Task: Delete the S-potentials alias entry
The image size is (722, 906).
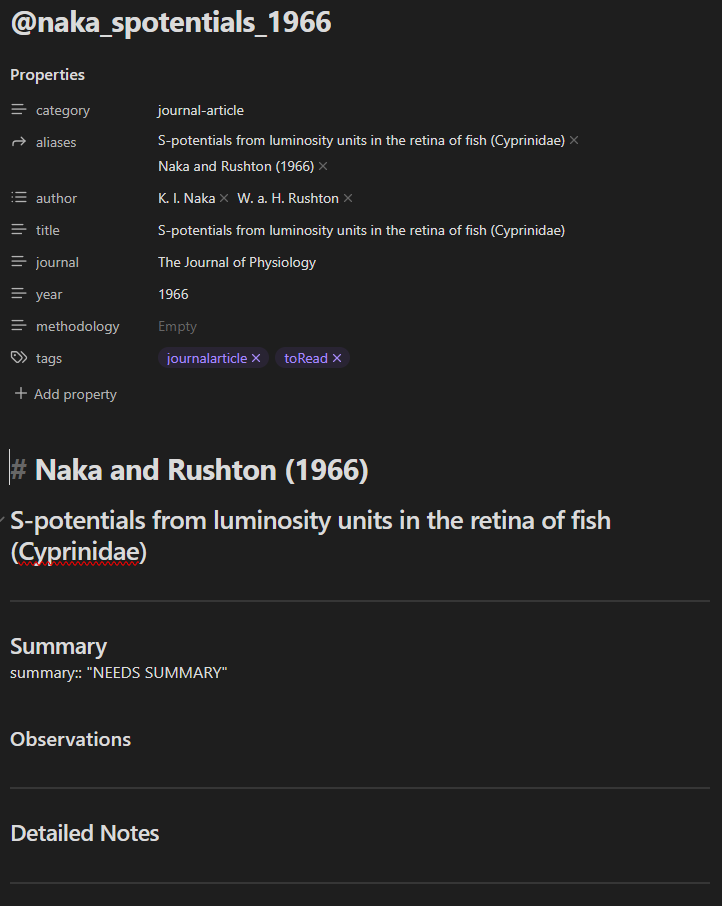Action: [574, 140]
